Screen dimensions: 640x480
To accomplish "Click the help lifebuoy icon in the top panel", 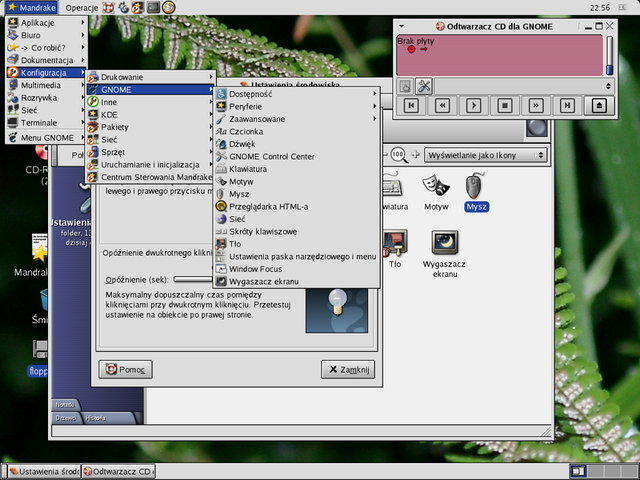I will point(108,7).
